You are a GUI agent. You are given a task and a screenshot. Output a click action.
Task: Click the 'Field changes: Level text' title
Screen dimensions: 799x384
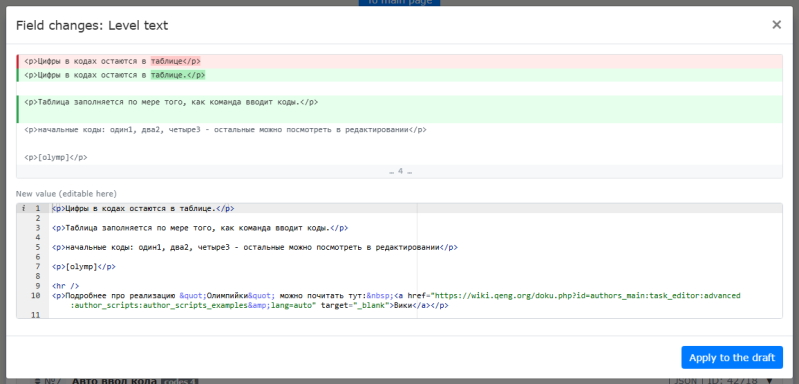tap(92, 25)
